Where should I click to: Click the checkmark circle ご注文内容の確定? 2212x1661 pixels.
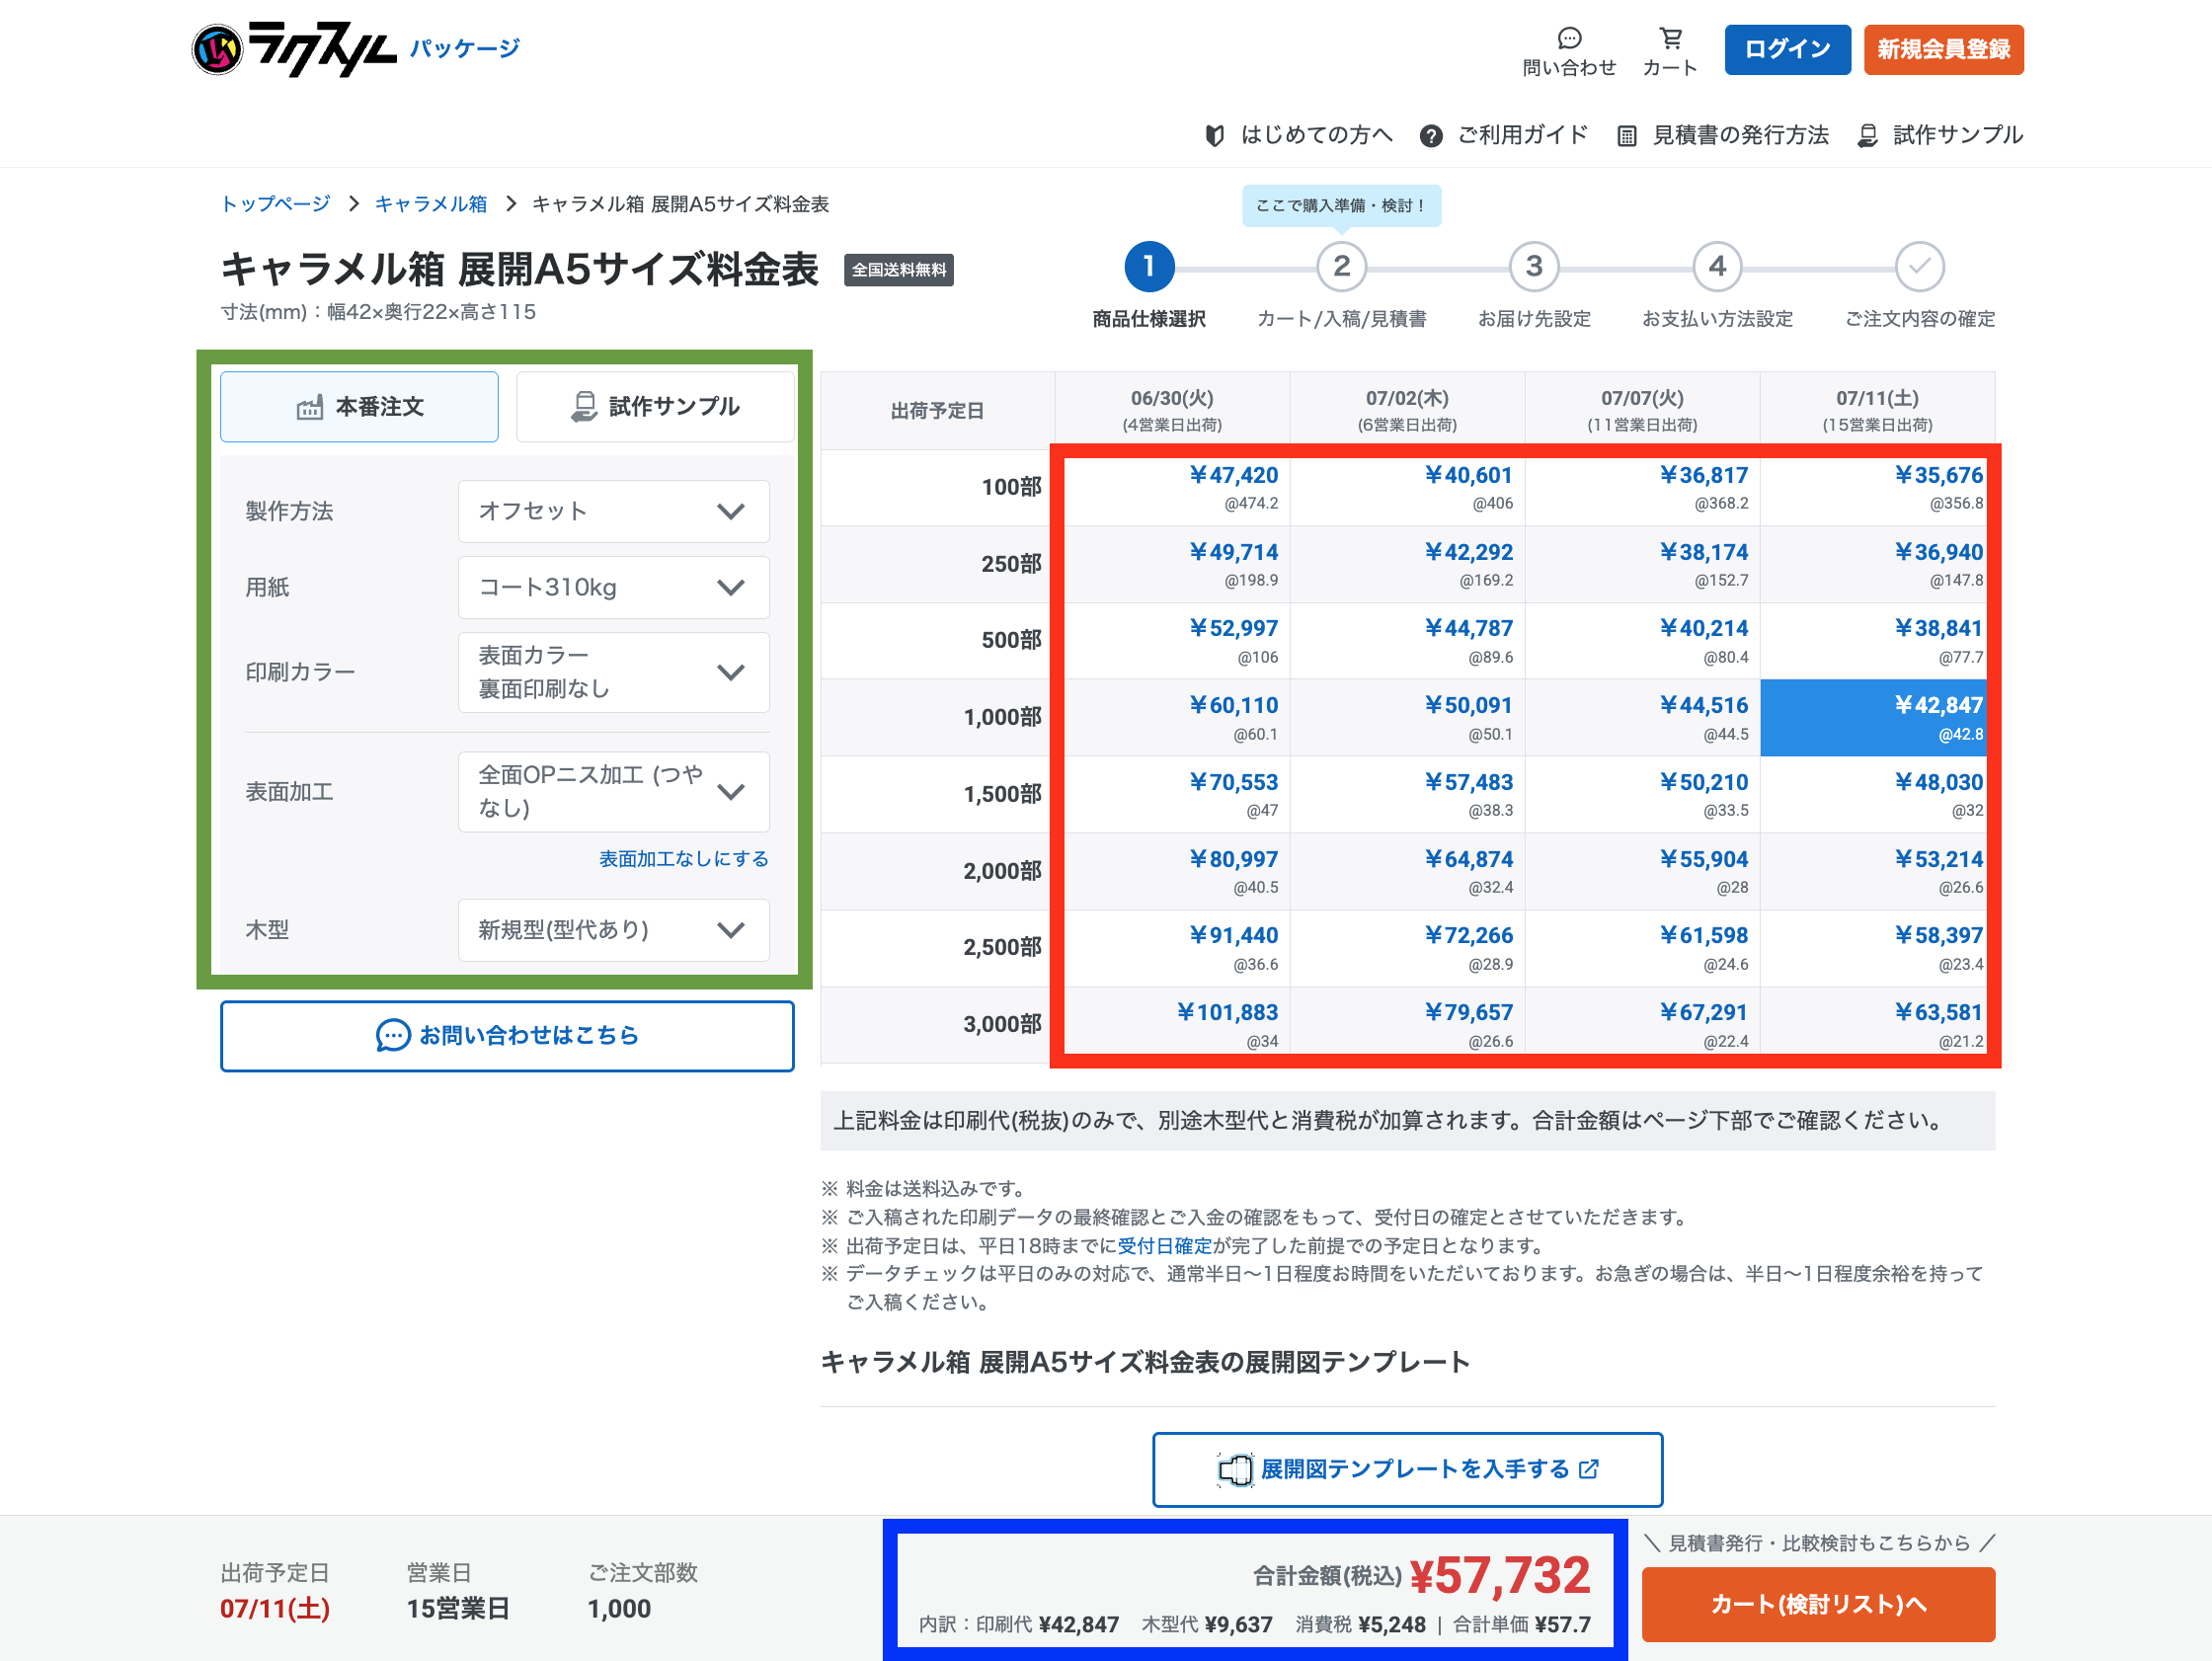click(1919, 266)
